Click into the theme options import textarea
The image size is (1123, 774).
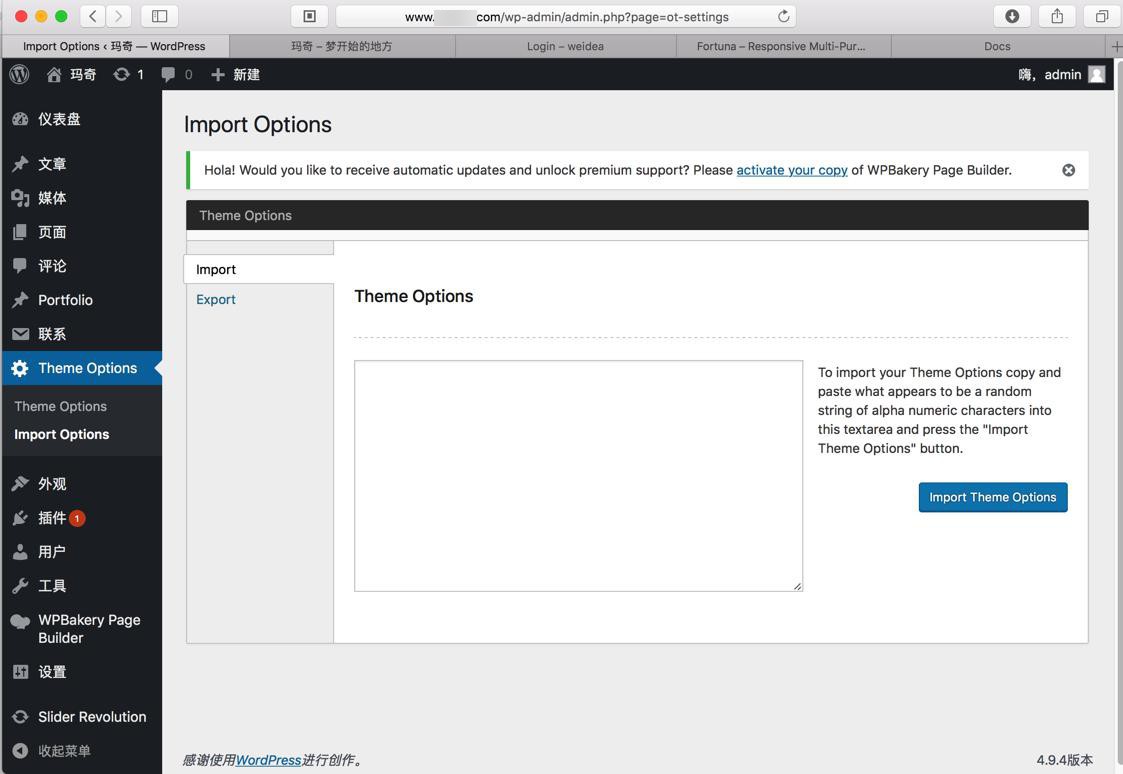pos(578,476)
